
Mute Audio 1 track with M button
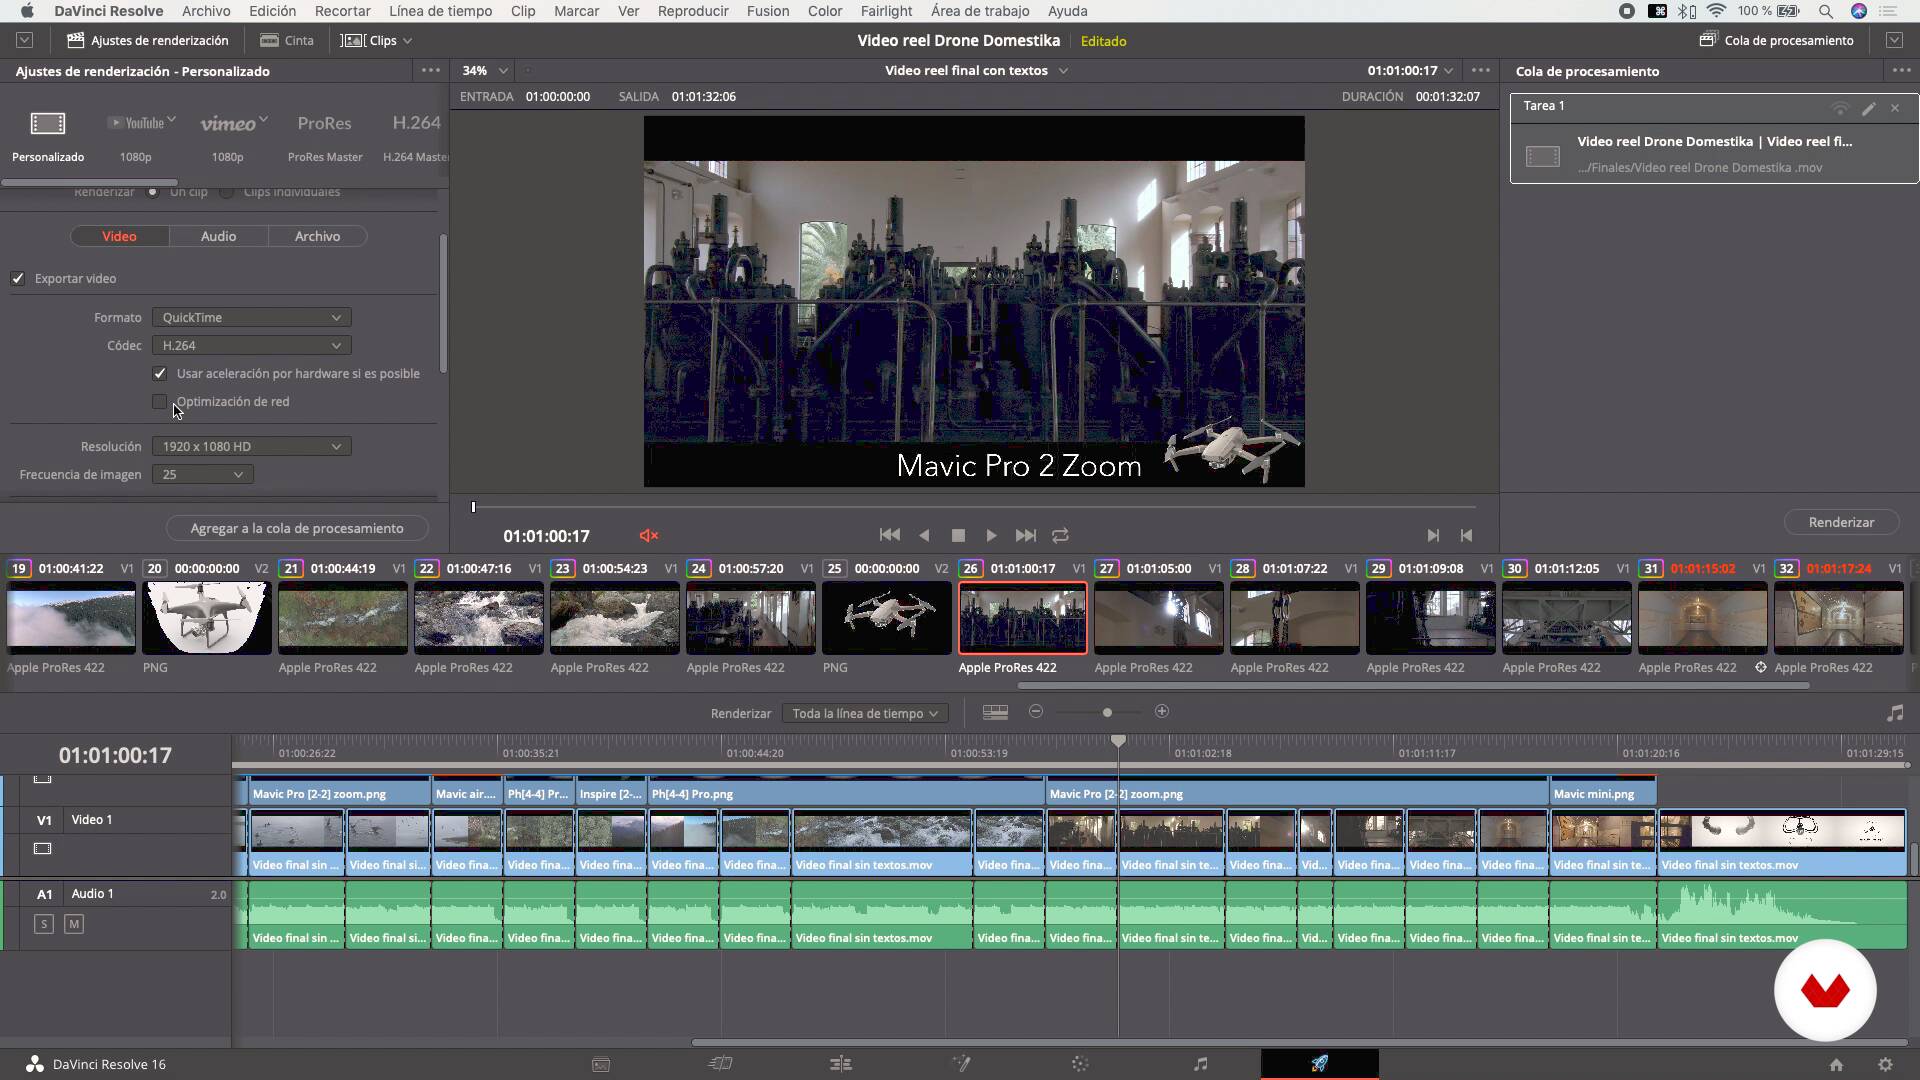coord(74,924)
